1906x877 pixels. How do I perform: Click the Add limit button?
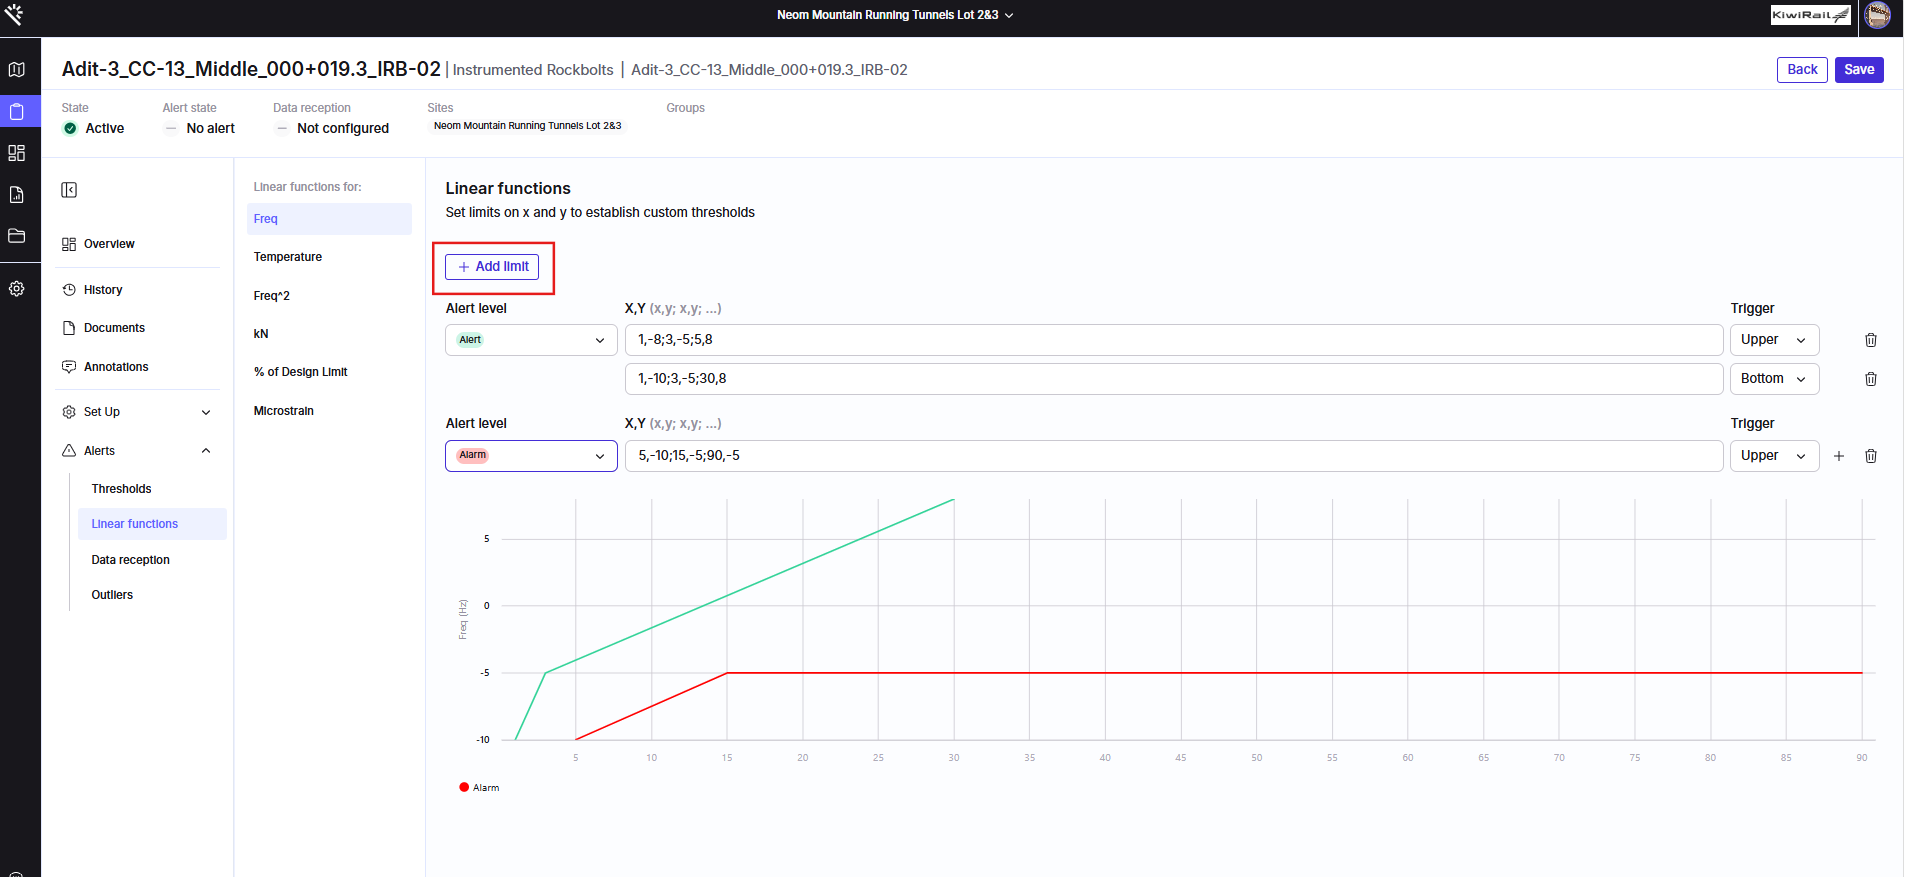(492, 267)
